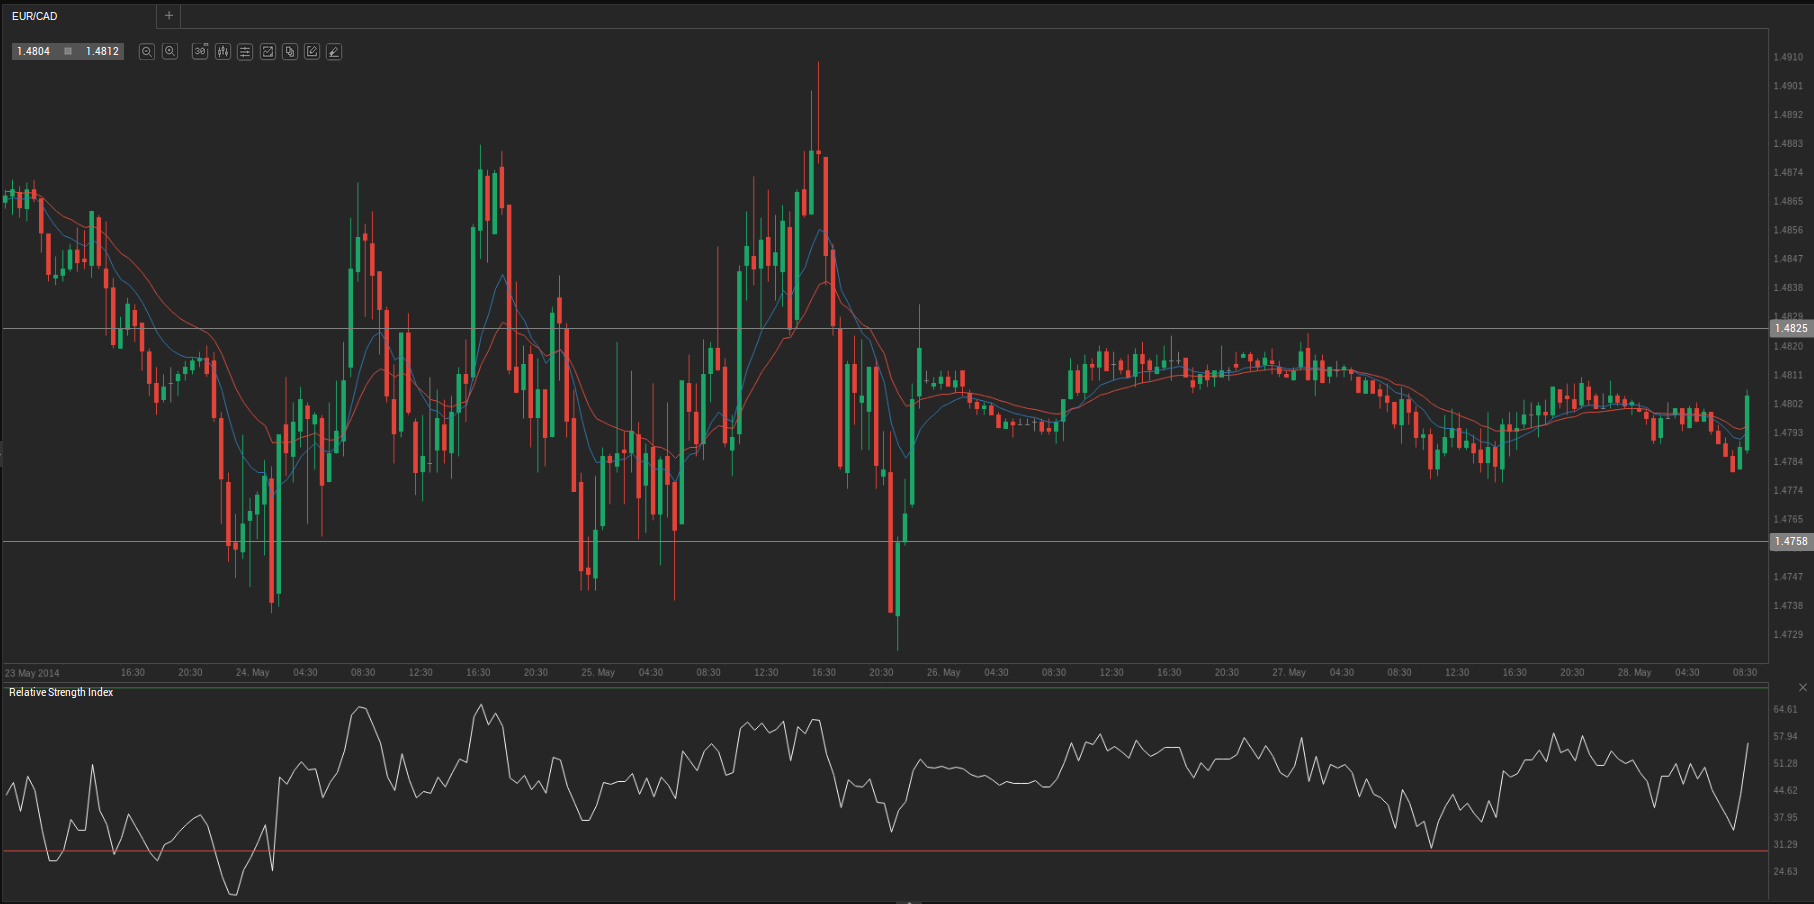Click the 27. May date marker

click(1288, 673)
